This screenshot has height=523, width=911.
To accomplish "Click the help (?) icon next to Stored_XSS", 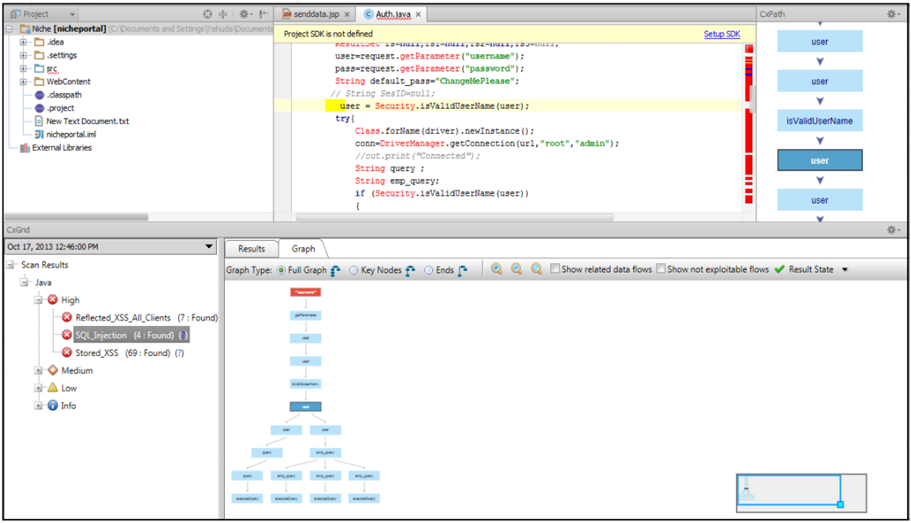I will 179,353.
